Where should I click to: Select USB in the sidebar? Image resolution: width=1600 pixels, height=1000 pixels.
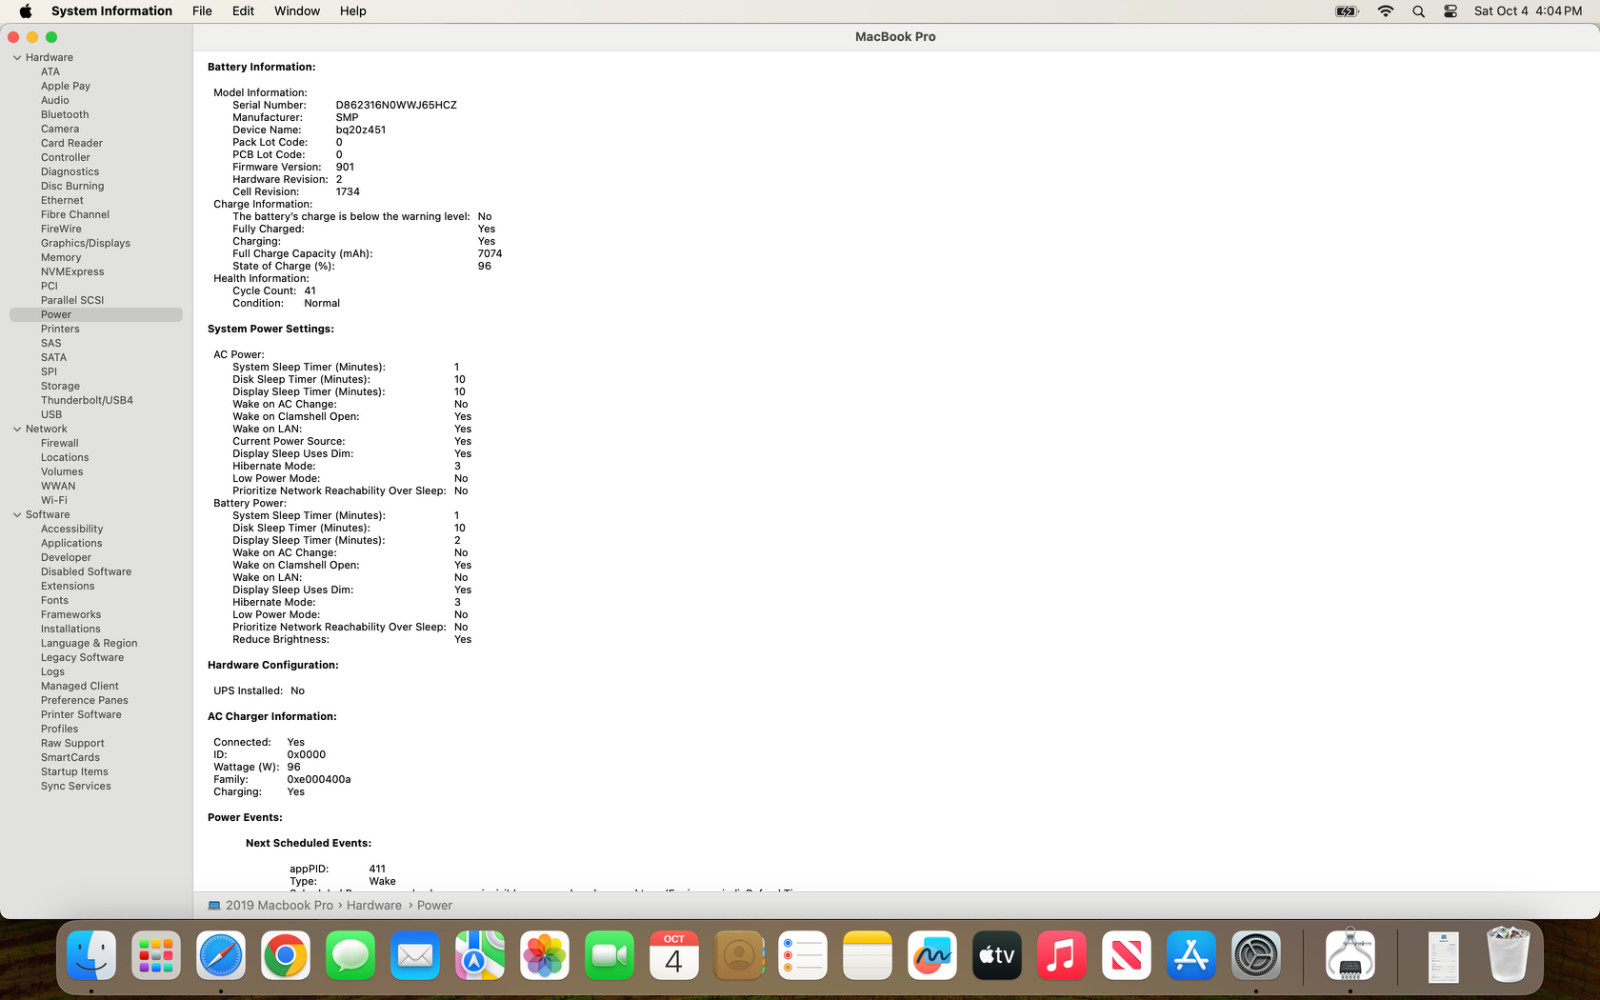[51, 415]
